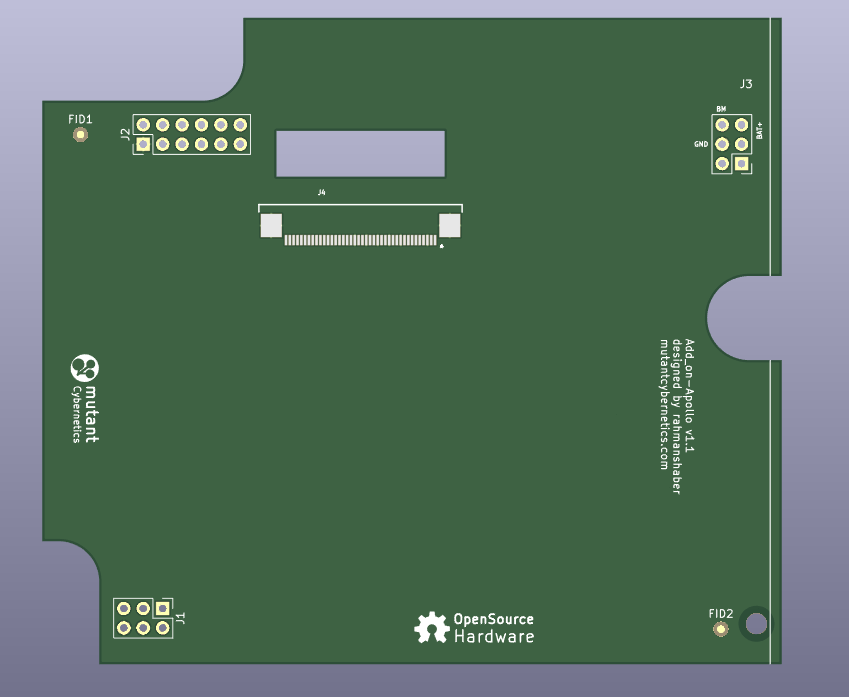Click the left mounting pad of J4

[271, 226]
